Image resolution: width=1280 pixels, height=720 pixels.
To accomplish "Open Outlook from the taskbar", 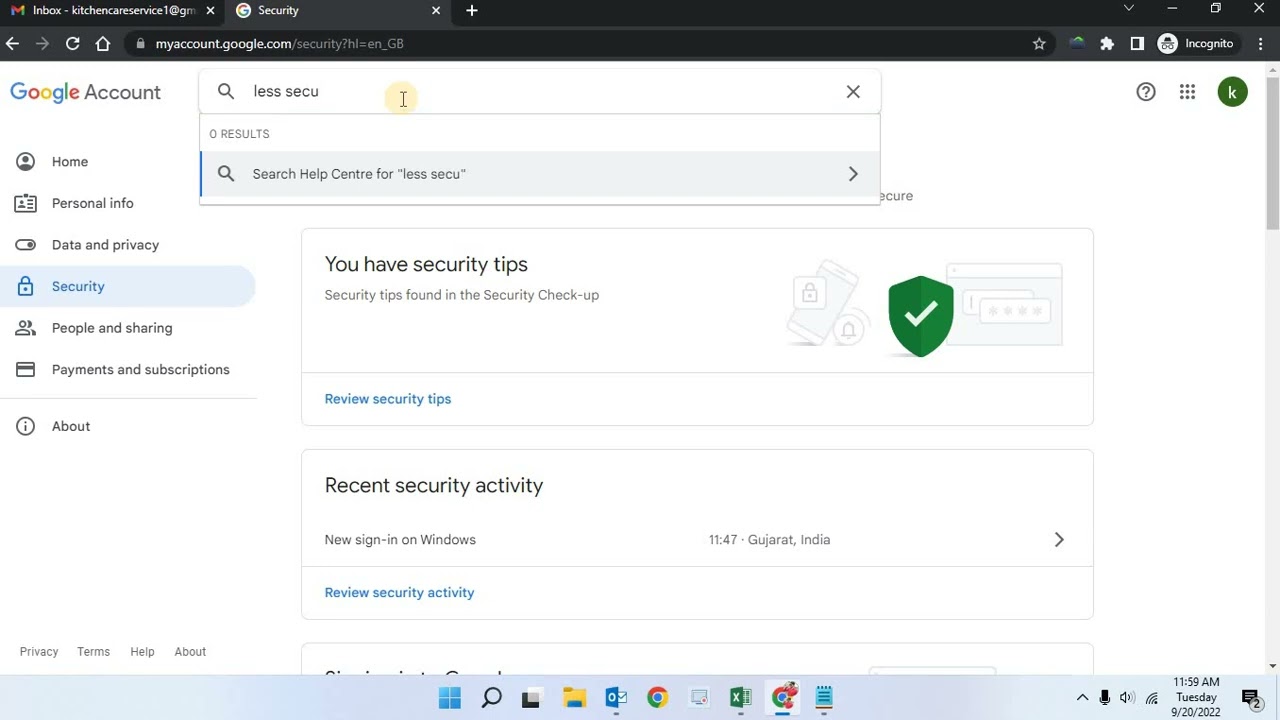I will tap(616, 698).
